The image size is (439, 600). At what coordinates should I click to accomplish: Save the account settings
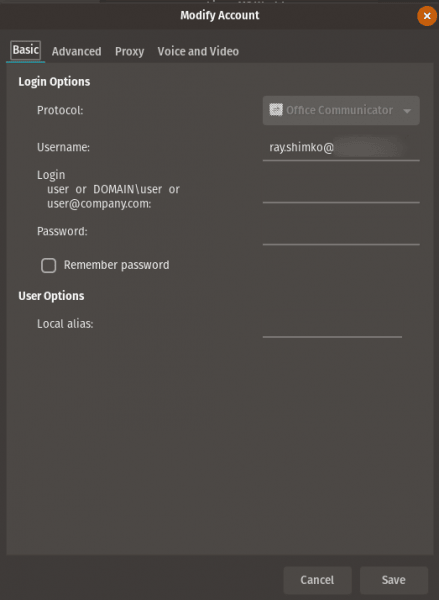coord(393,580)
